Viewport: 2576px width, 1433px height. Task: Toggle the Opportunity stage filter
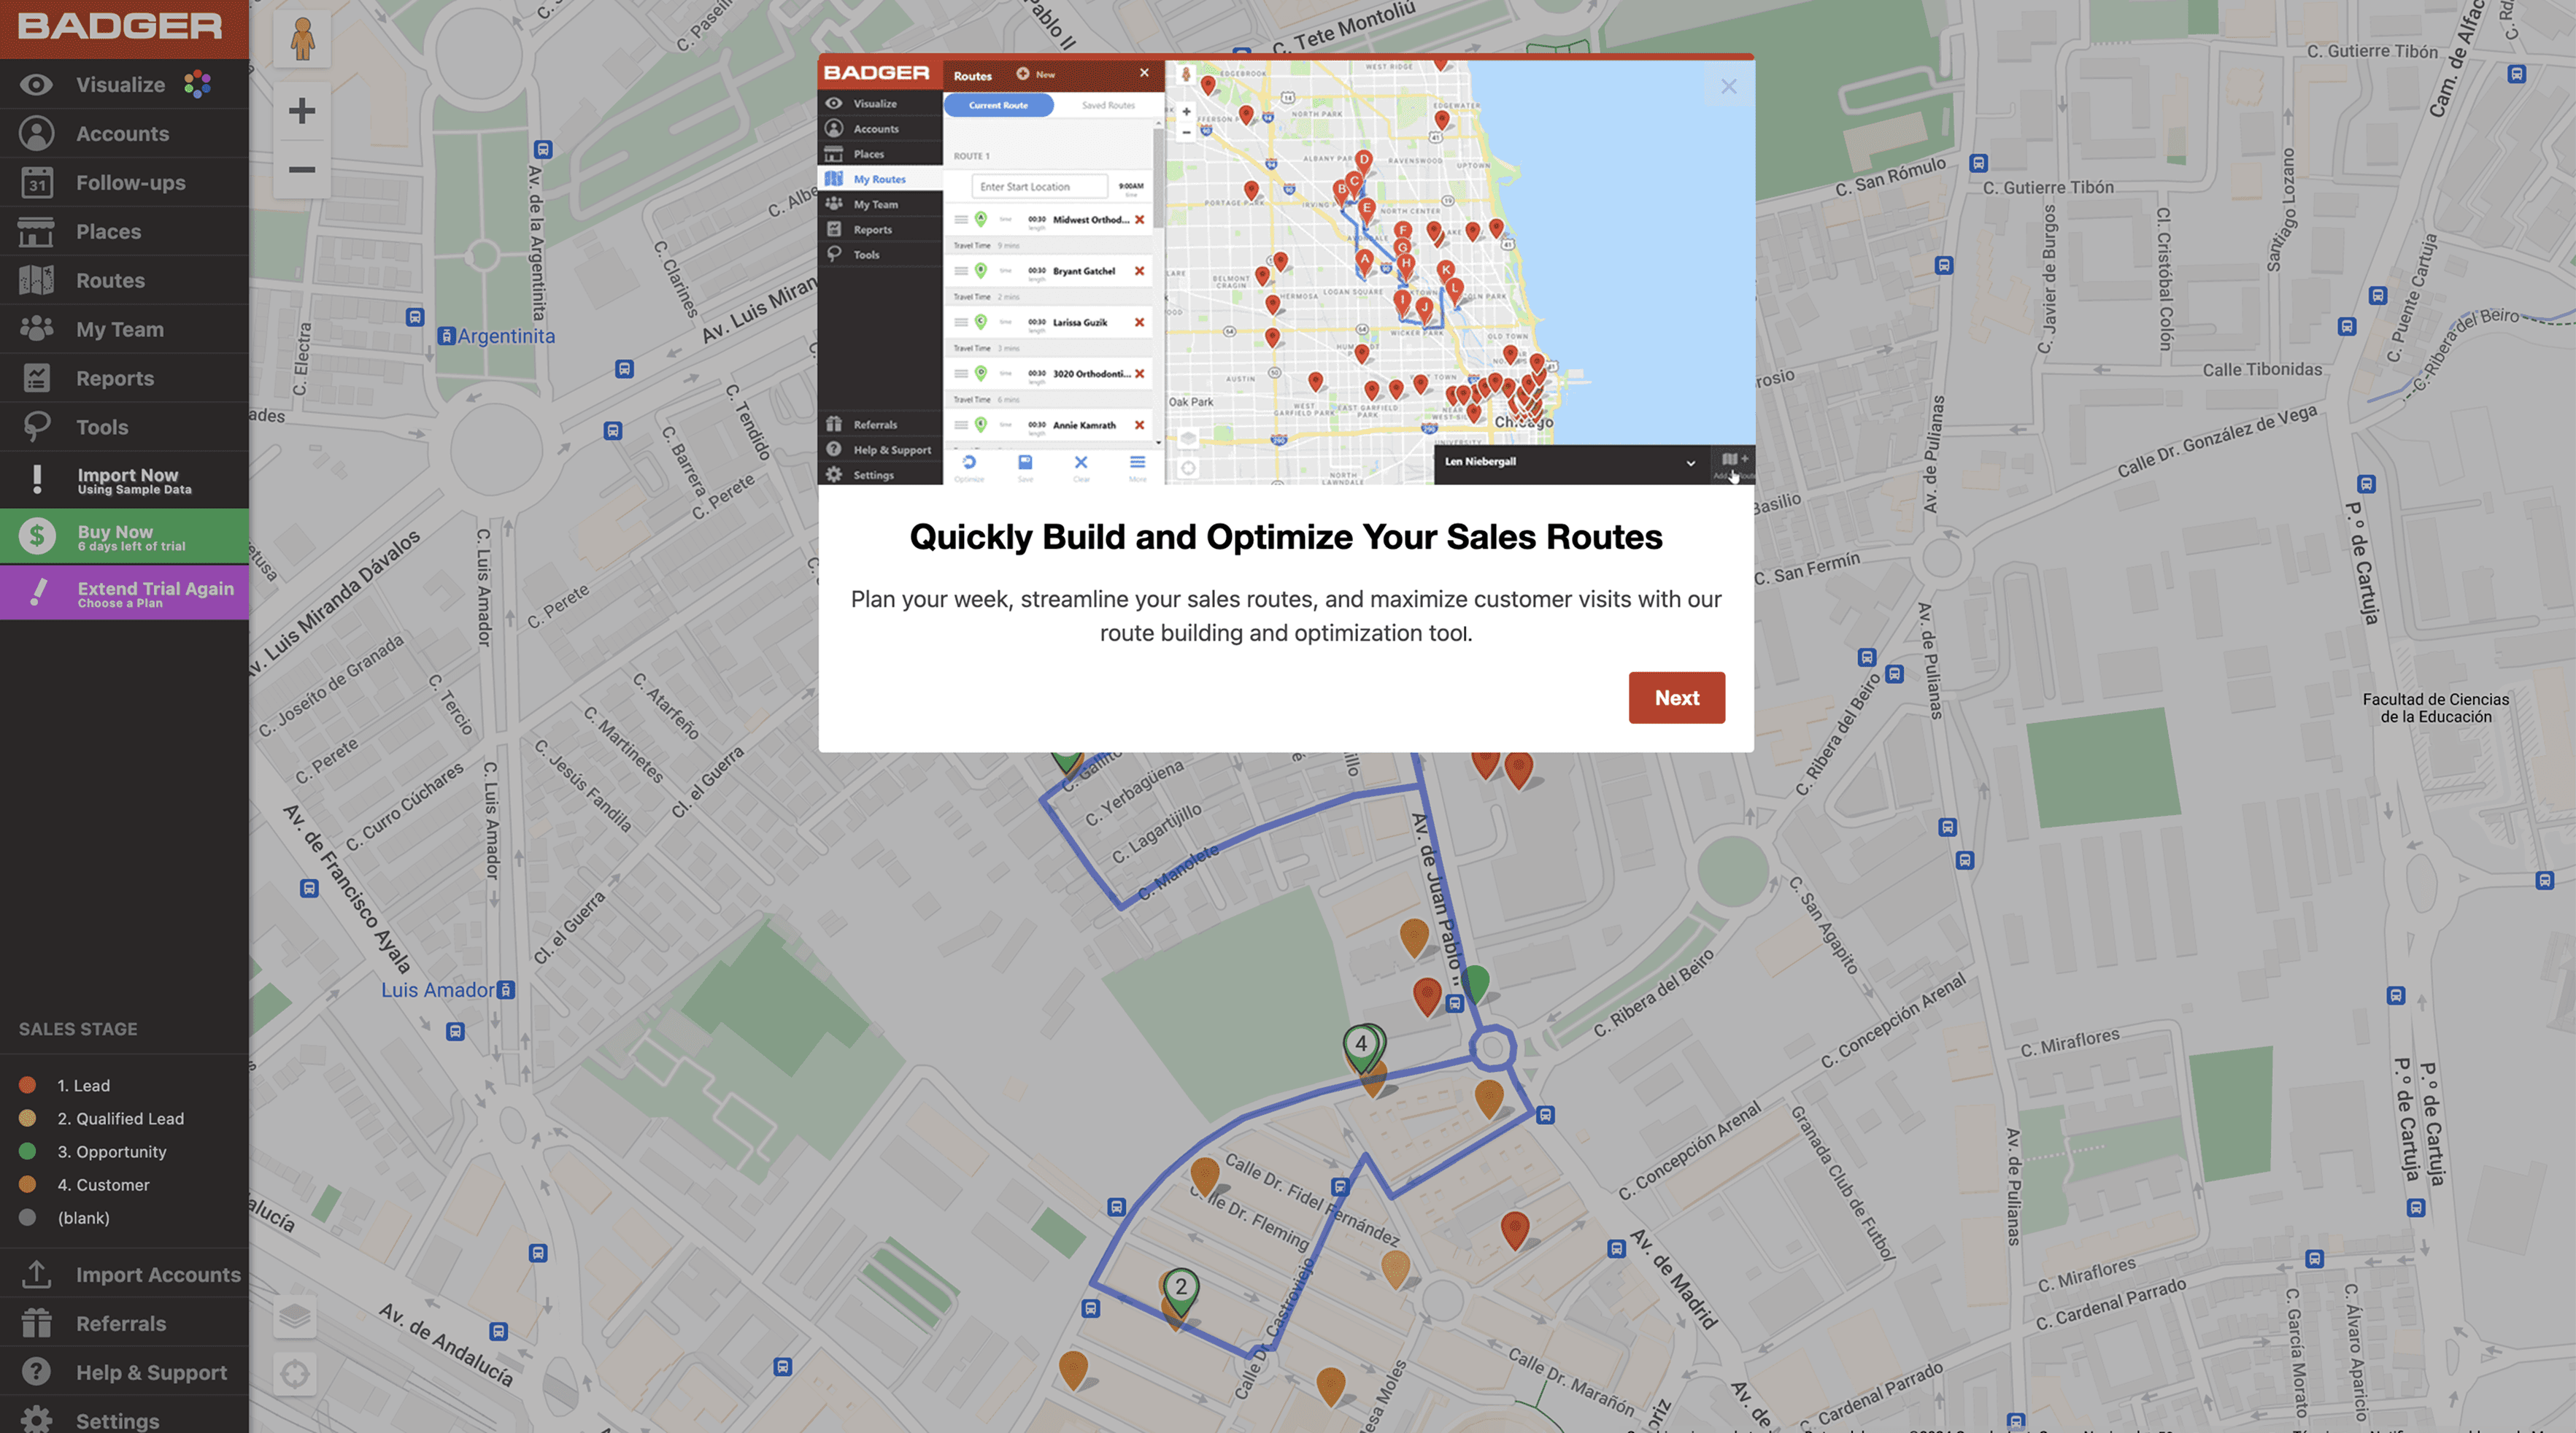click(x=111, y=1152)
